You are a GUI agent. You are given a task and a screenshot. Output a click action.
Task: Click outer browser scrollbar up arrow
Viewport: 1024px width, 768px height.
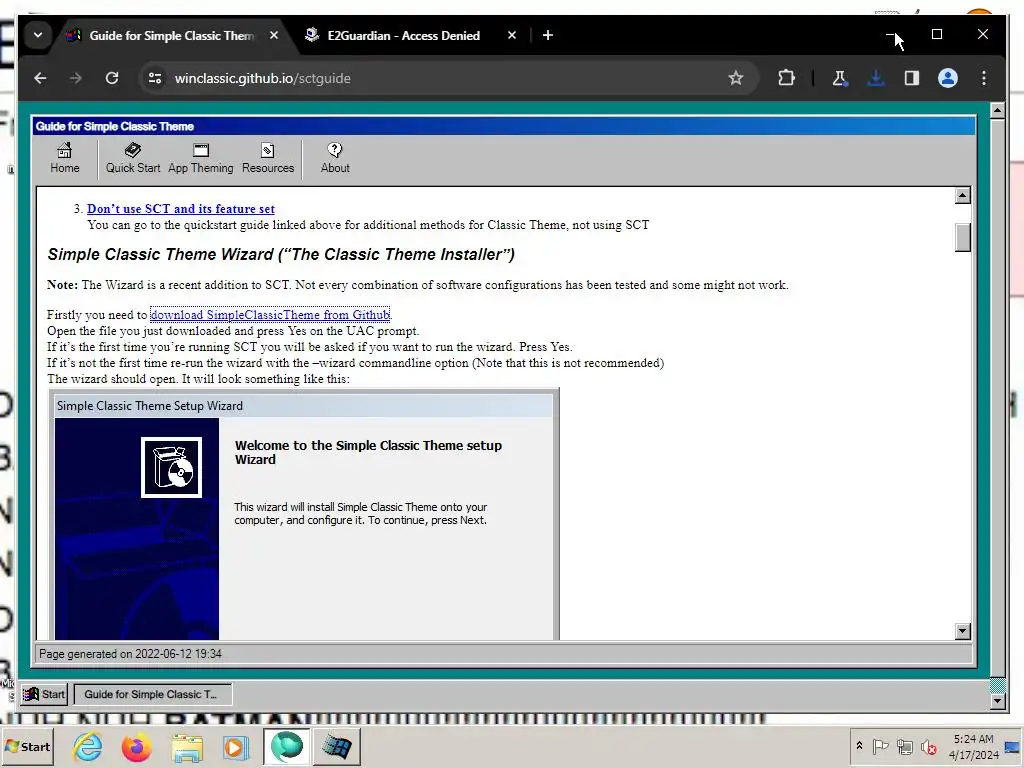pos(997,110)
